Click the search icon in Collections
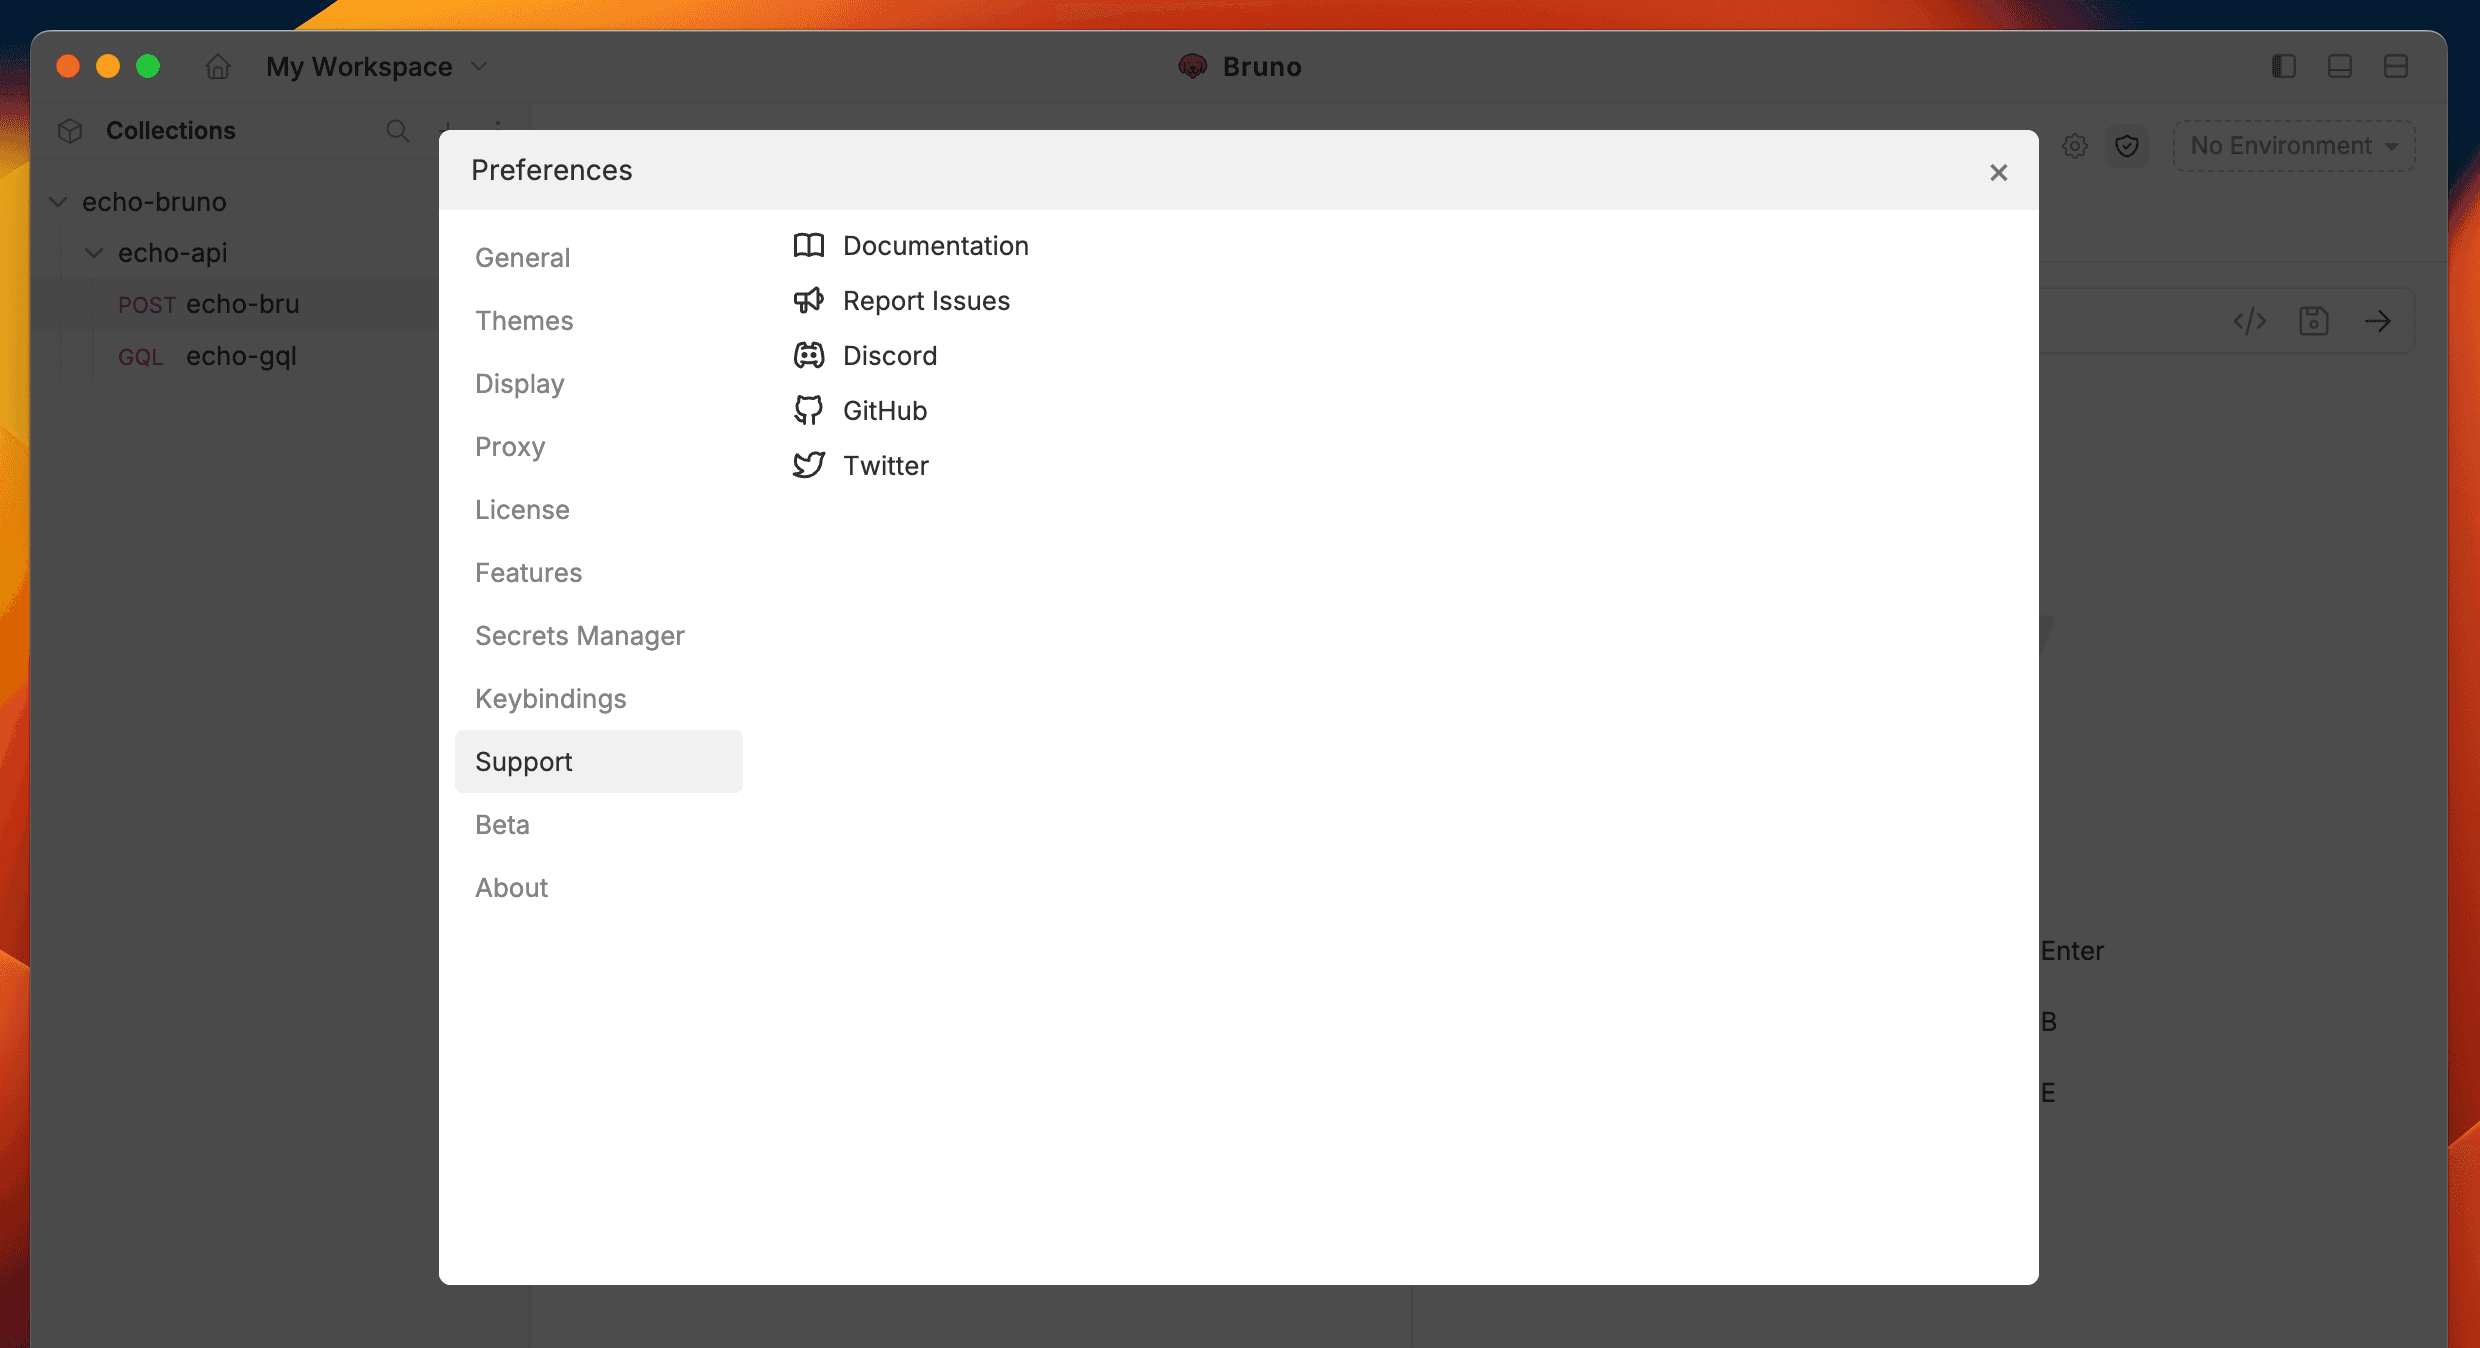The width and height of the screenshot is (2480, 1348). point(397,131)
